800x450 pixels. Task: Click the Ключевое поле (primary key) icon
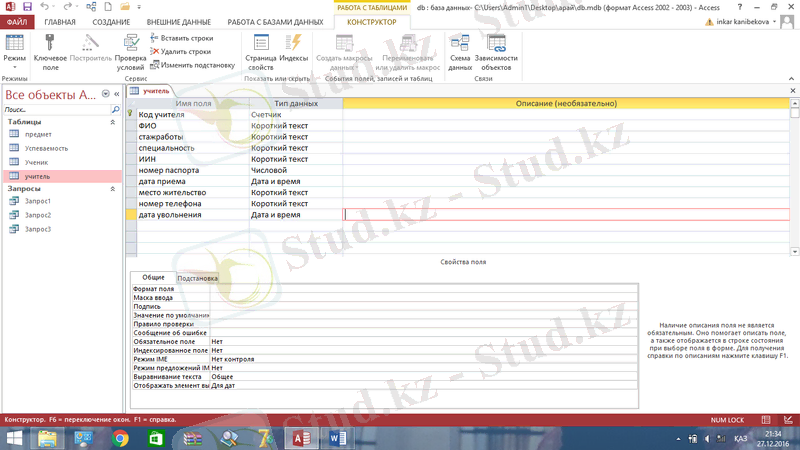pyautogui.click(x=49, y=43)
